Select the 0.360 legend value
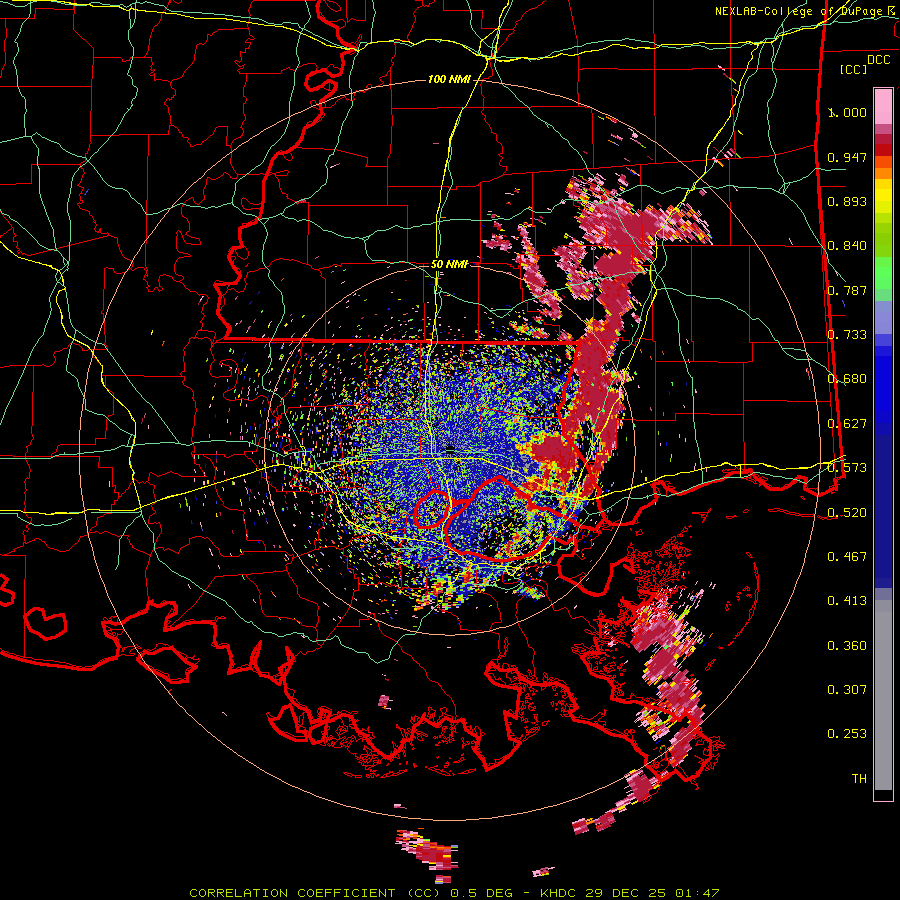 847,646
